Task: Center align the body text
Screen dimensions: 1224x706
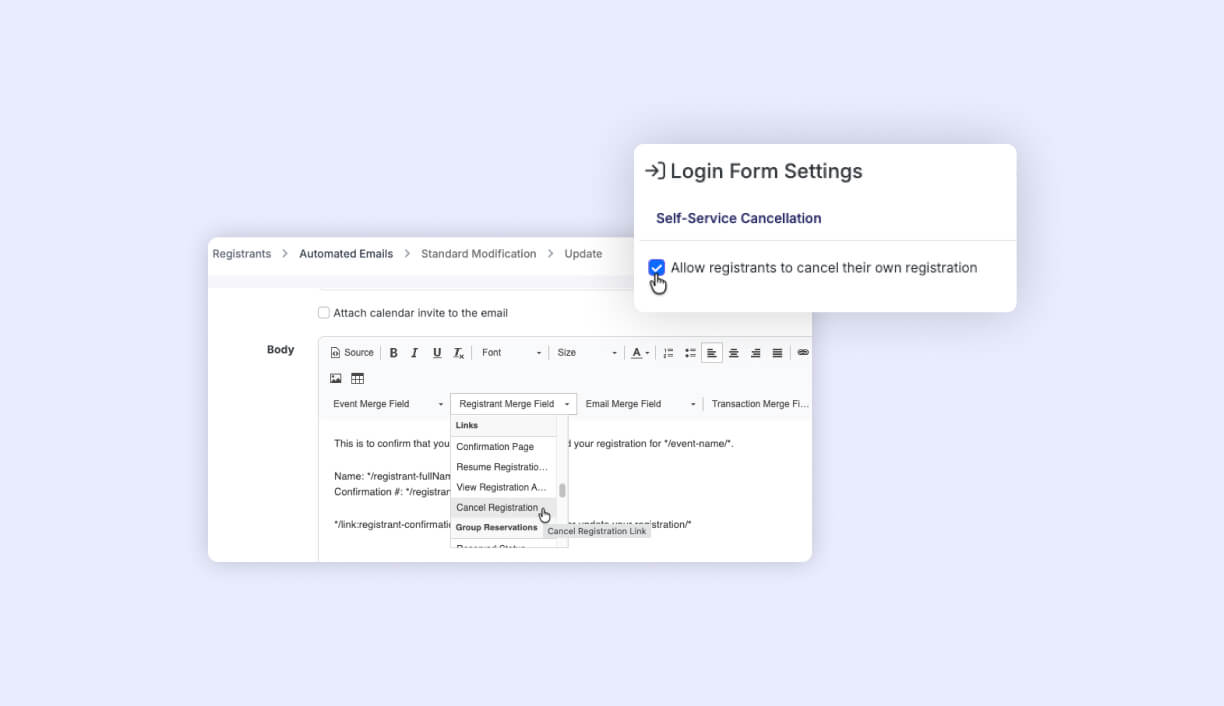Action: click(x=734, y=353)
